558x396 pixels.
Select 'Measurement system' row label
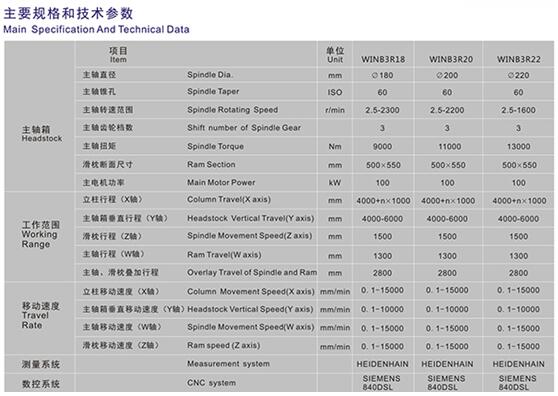[228, 364]
